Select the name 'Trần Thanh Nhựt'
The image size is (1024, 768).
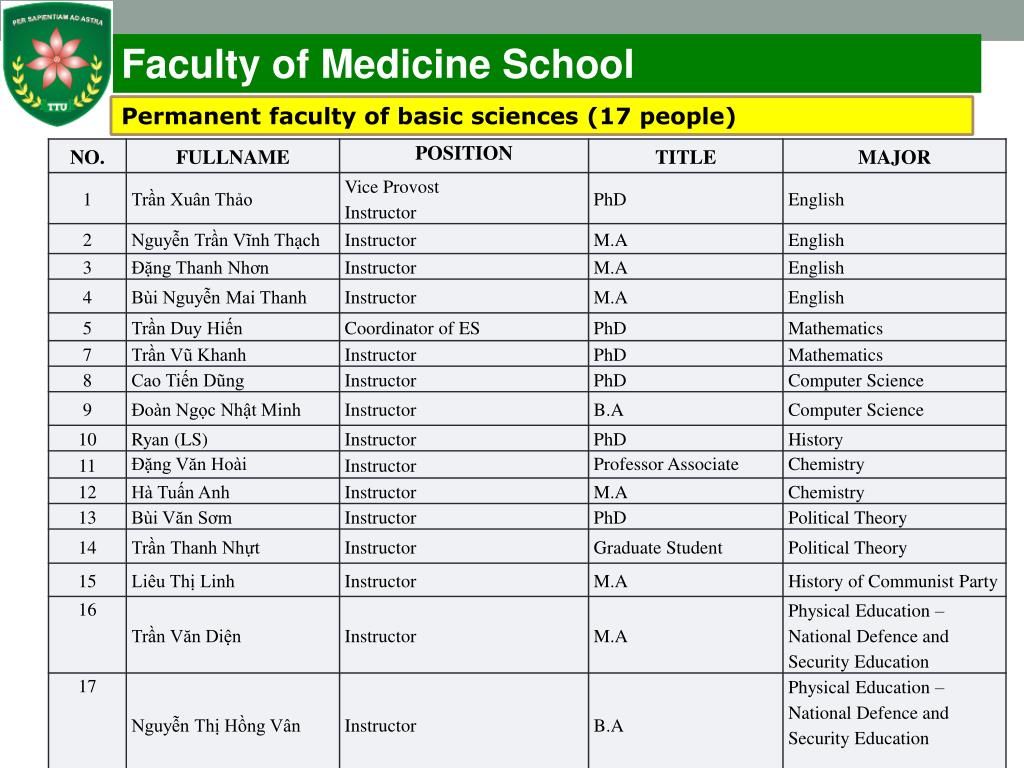195,548
